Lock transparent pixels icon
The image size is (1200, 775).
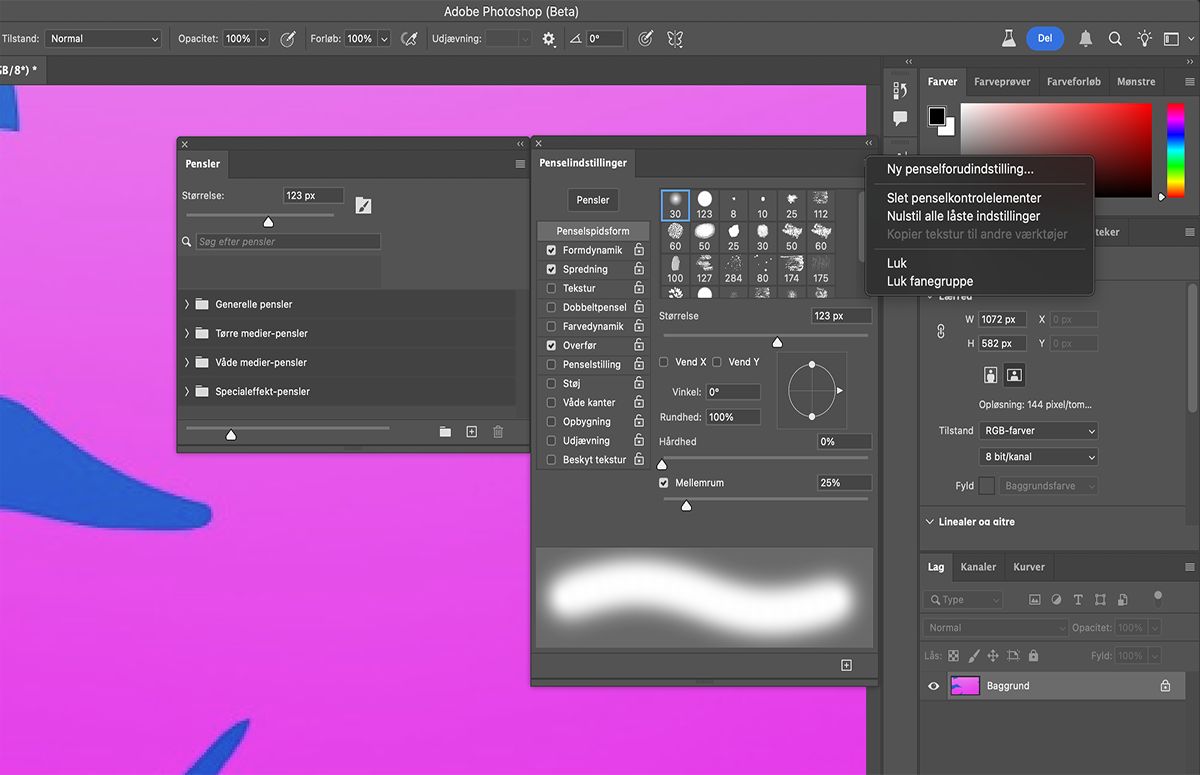point(953,656)
